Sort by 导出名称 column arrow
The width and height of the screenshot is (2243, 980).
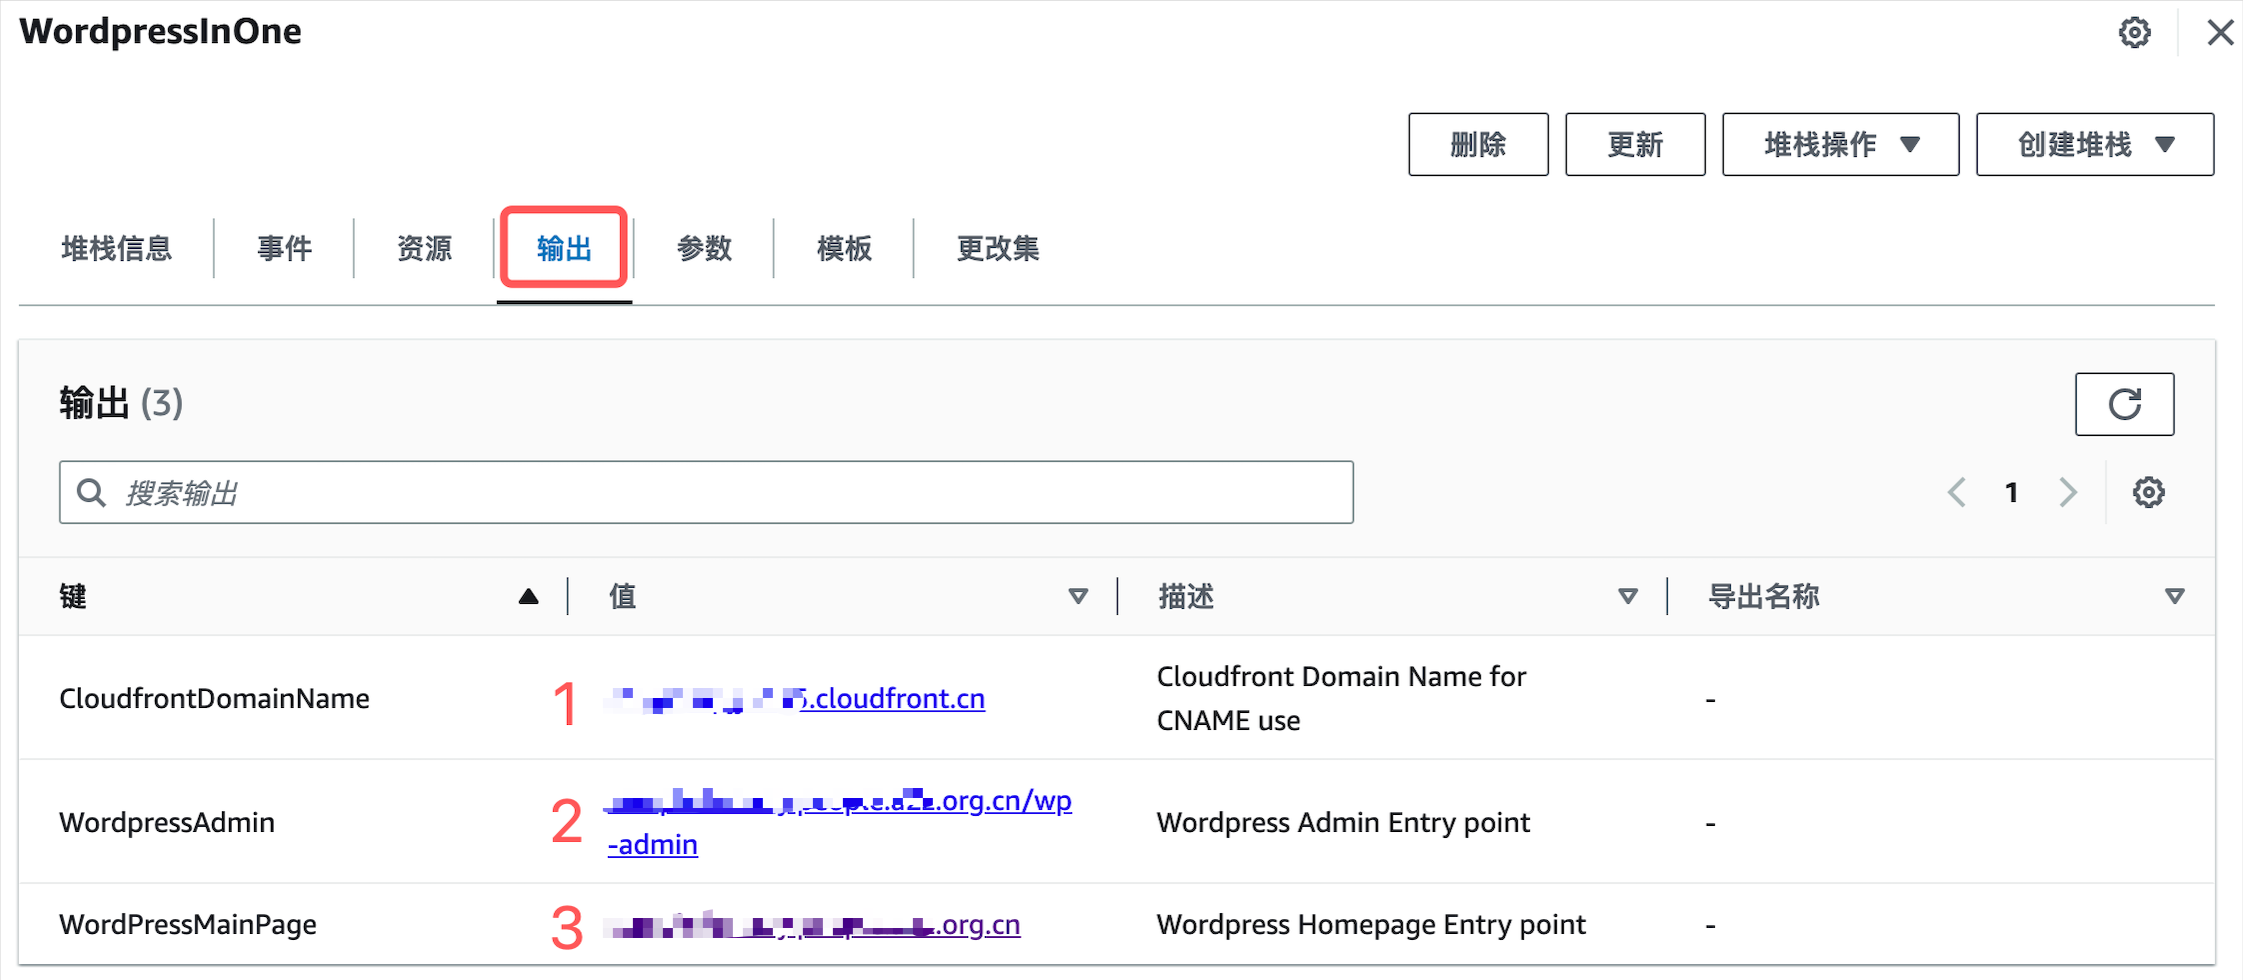[x=2174, y=597]
